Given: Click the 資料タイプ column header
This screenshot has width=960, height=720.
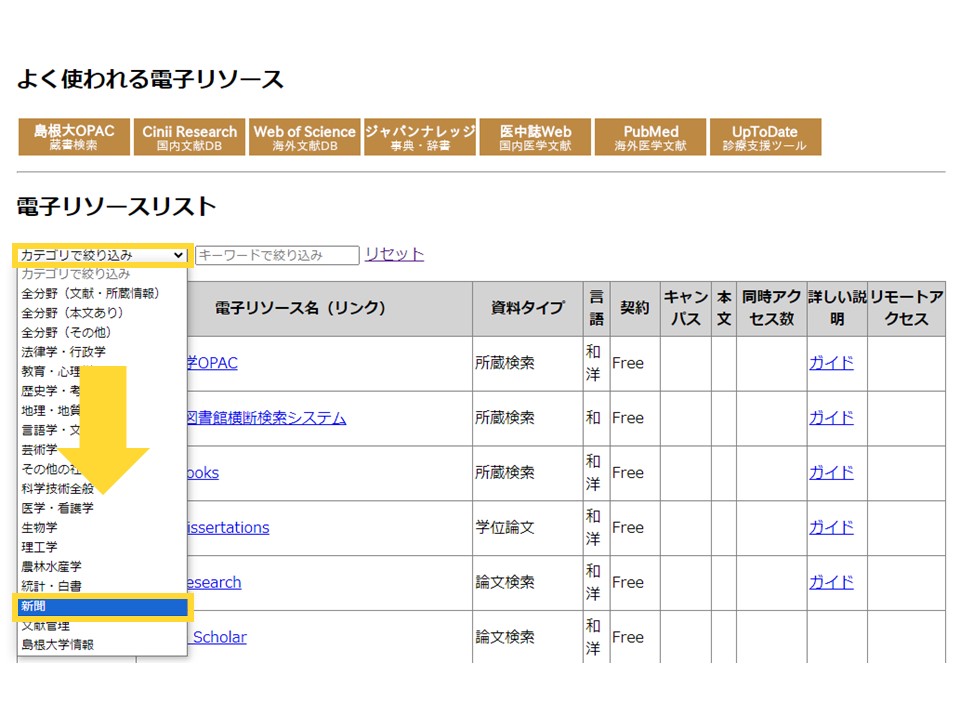Looking at the screenshot, I should [528, 308].
